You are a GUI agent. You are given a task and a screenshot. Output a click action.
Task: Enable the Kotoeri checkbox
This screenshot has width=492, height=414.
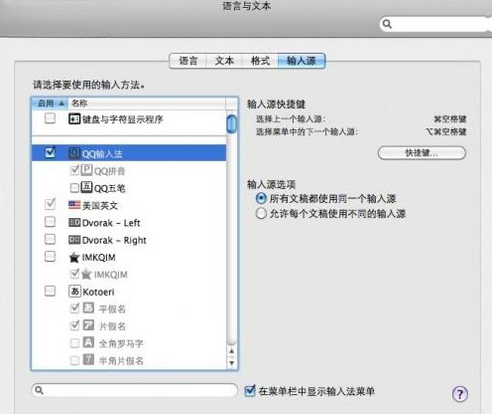(x=50, y=291)
